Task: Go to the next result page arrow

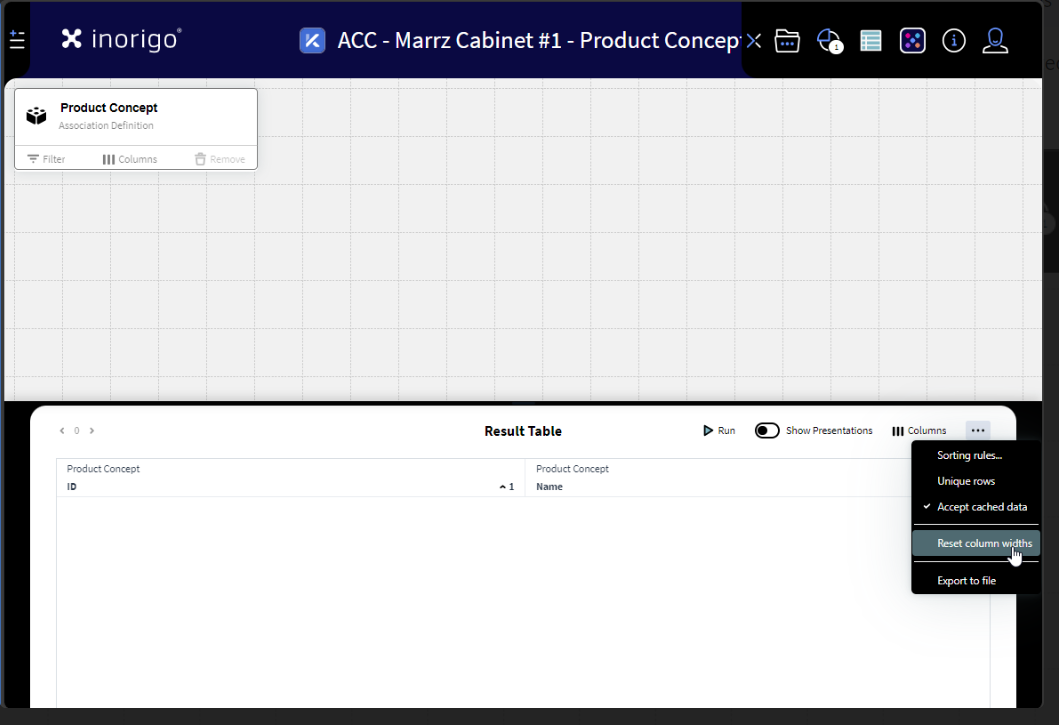Action: (92, 431)
